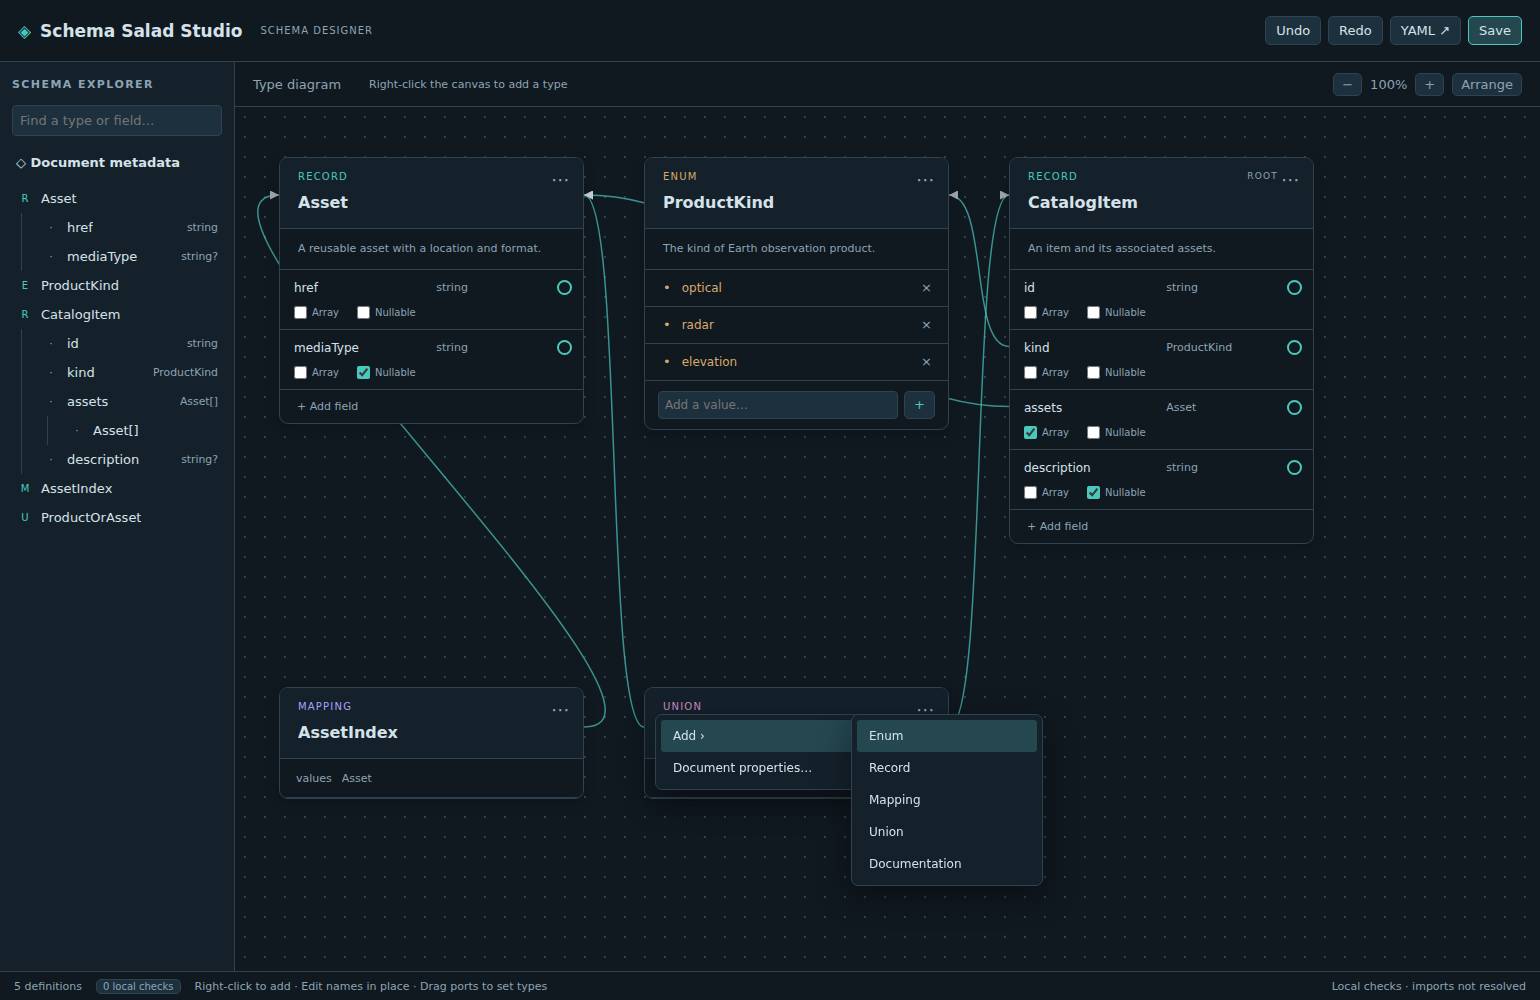Viewport: 1540px width, 1000px height.
Task: Open the CatalogItem card options menu
Action: pyautogui.click(x=1290, y=180)
